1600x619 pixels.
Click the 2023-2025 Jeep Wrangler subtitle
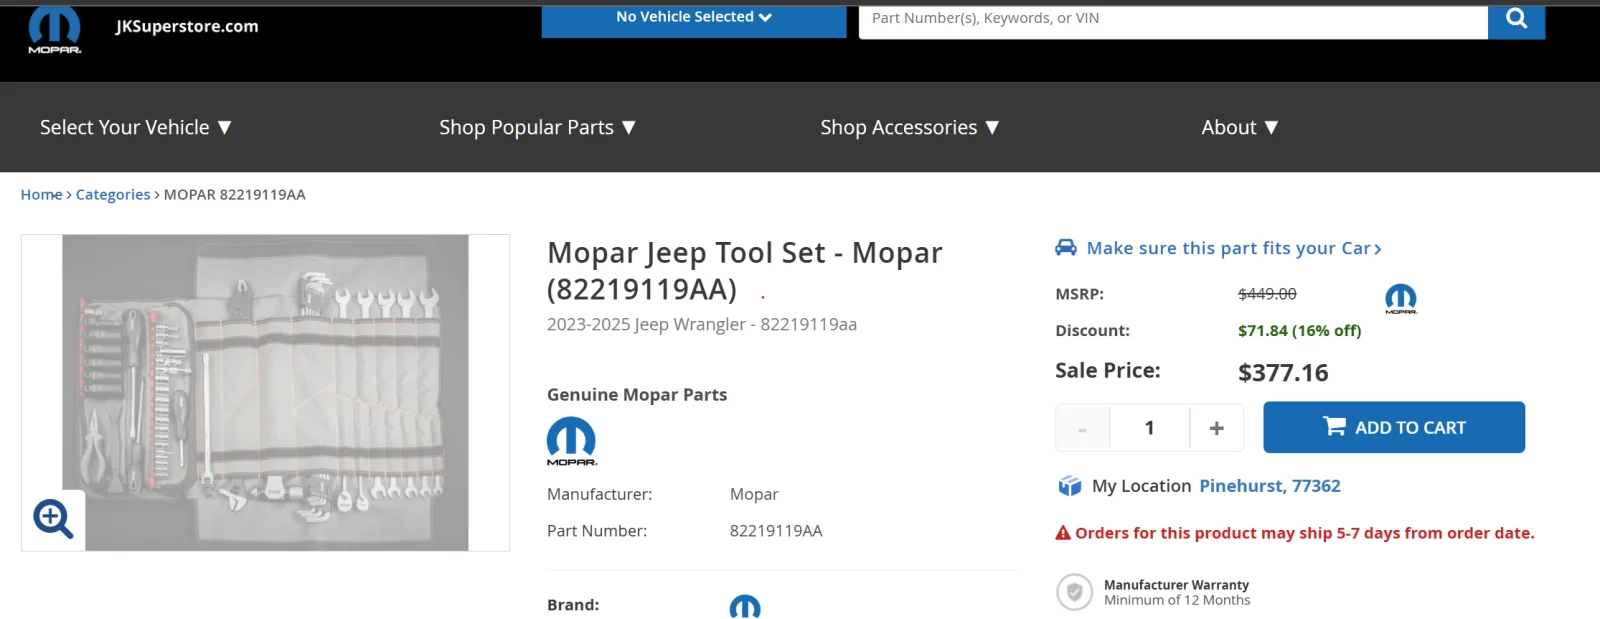point(702,324)
